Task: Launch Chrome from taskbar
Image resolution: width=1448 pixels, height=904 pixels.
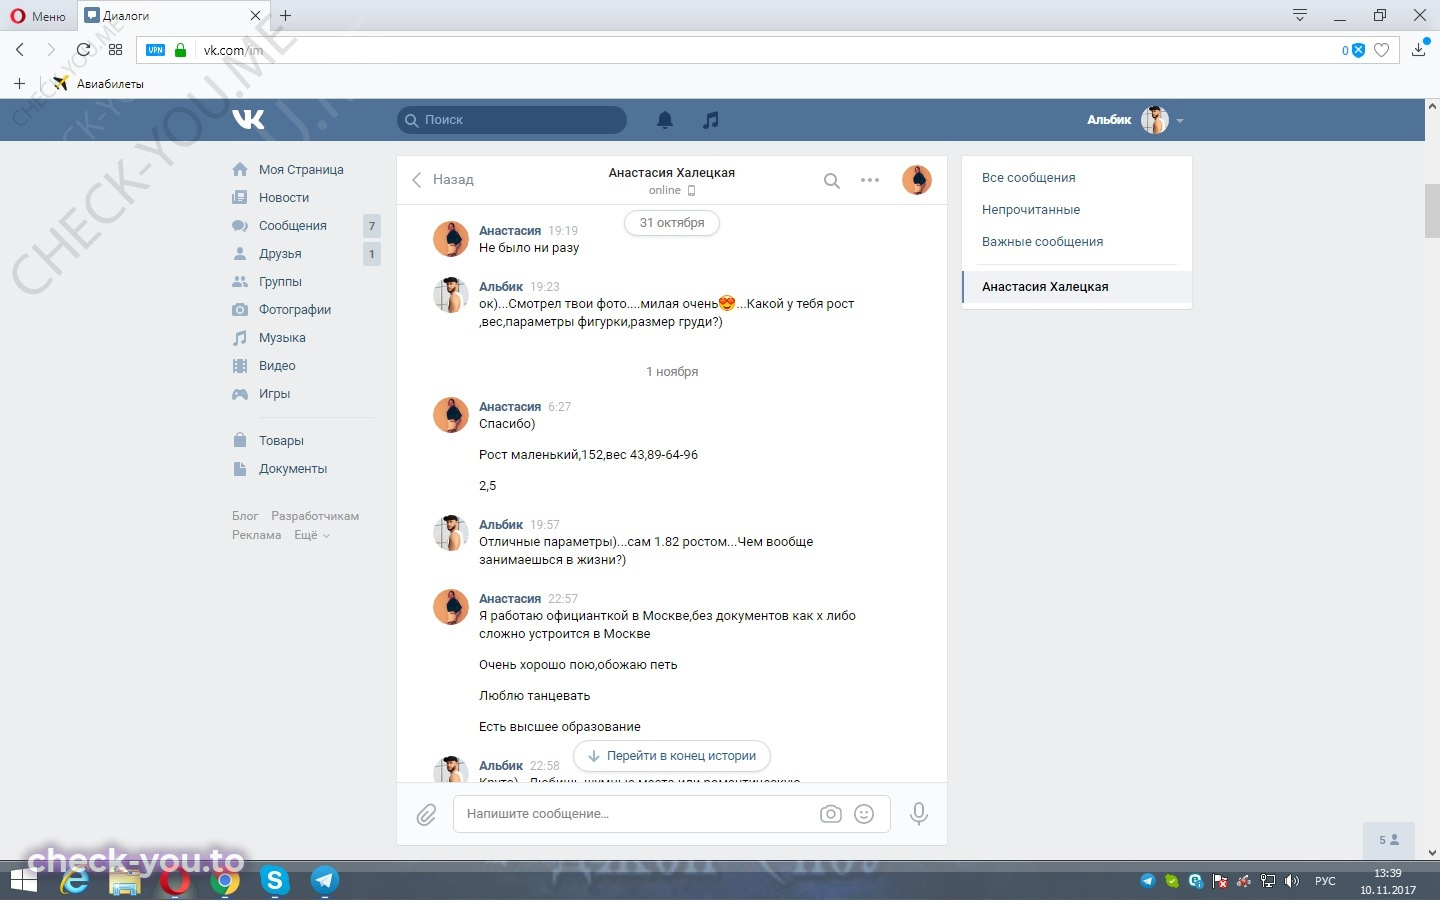Action: pyautogui.click(x=226, y=882)
